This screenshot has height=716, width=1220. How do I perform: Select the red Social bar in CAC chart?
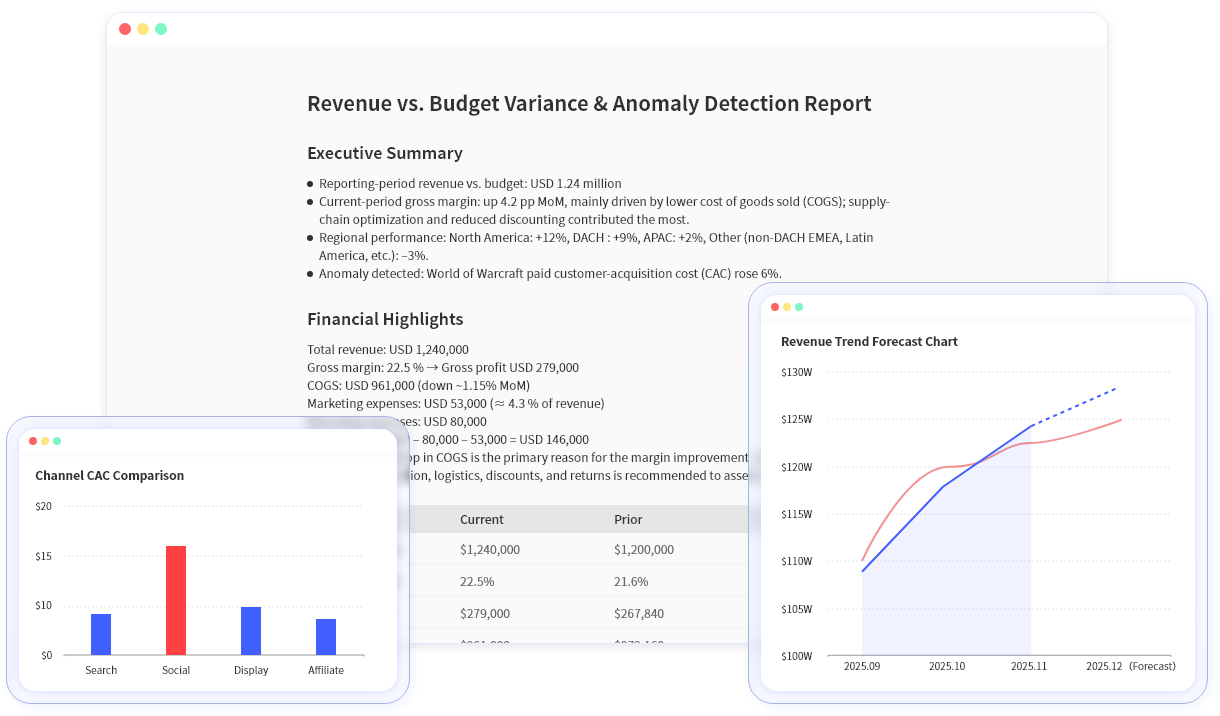tap(176, 598)
